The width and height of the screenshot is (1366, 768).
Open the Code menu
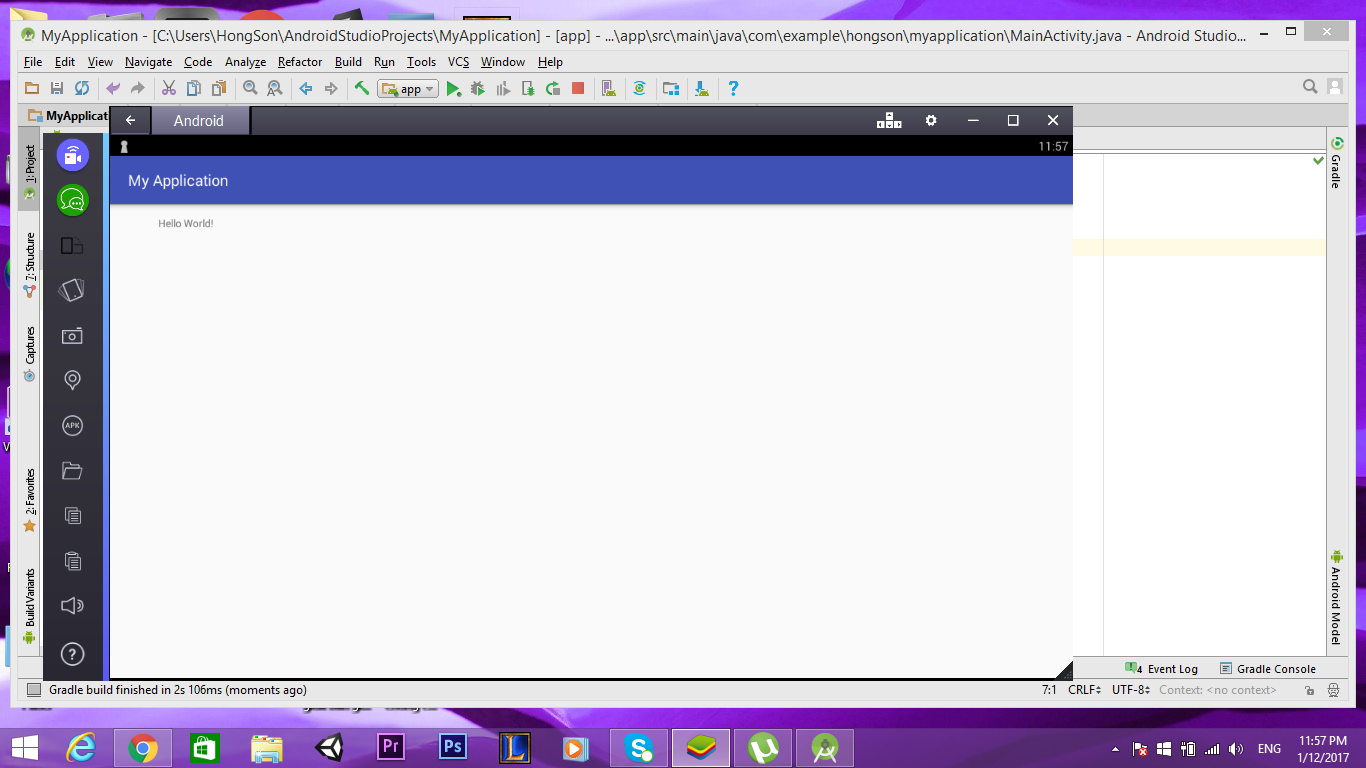[198, 62]
